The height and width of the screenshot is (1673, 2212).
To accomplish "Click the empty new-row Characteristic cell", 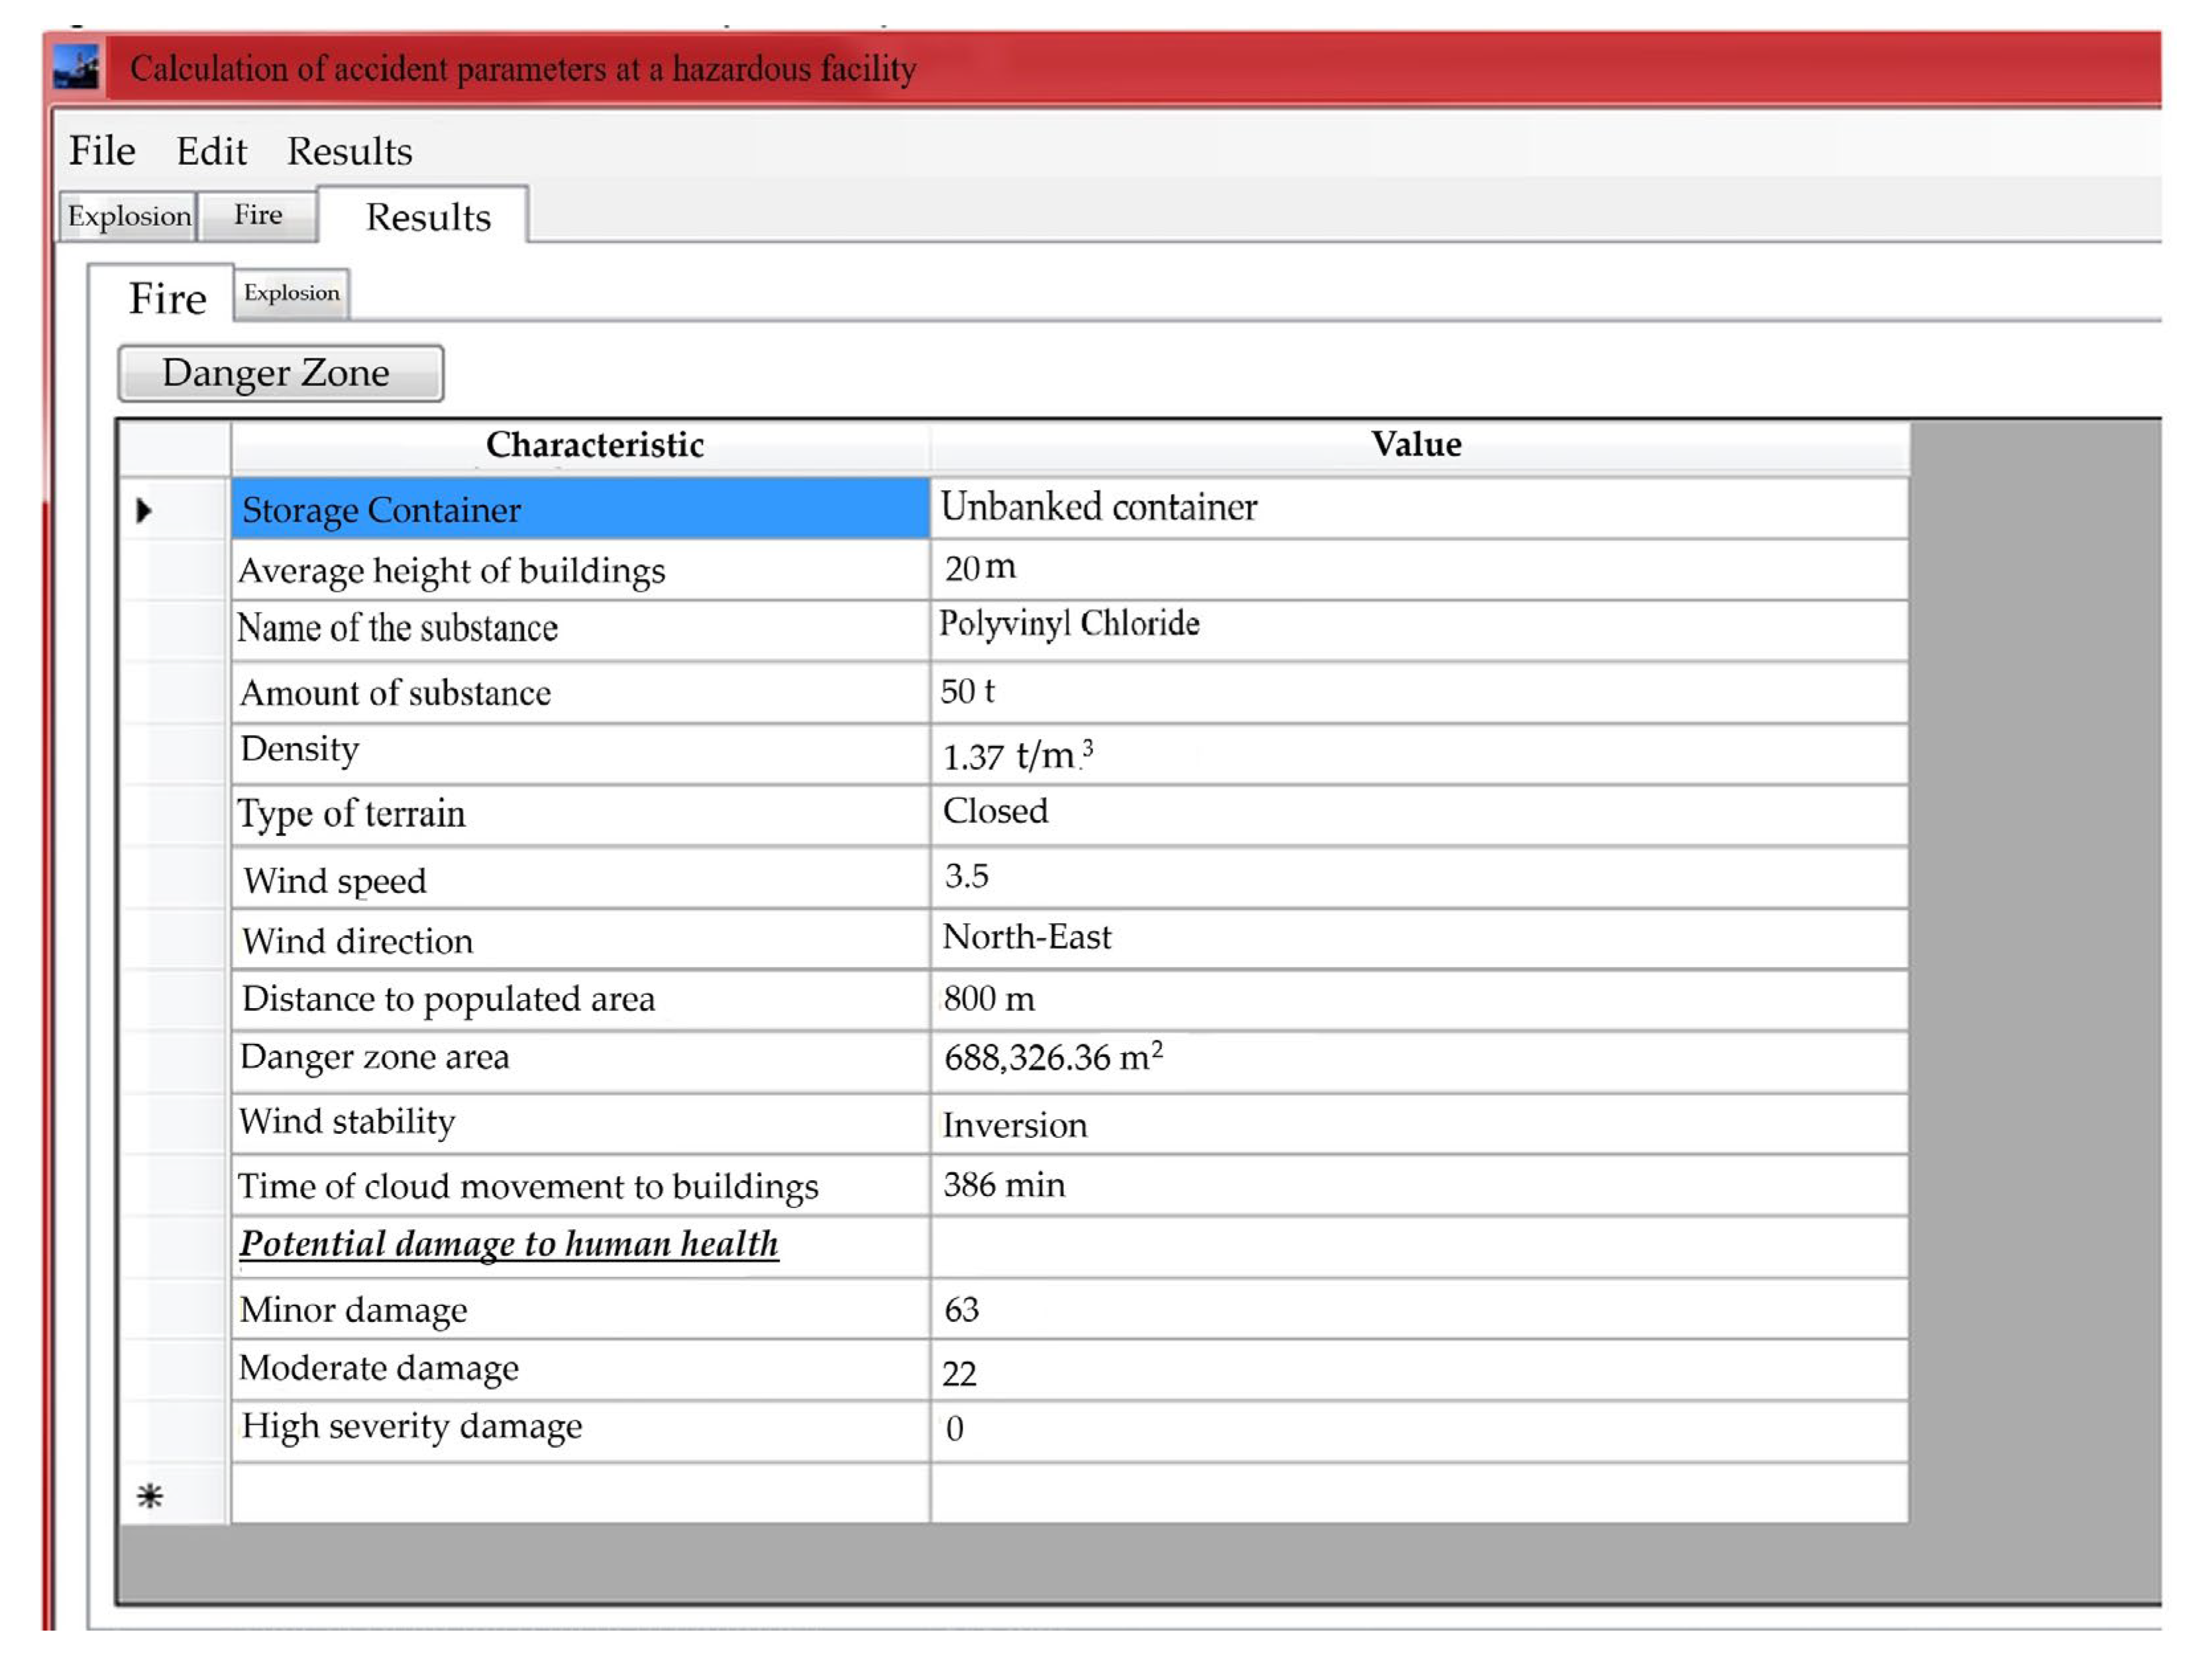I will point(580,1494).
